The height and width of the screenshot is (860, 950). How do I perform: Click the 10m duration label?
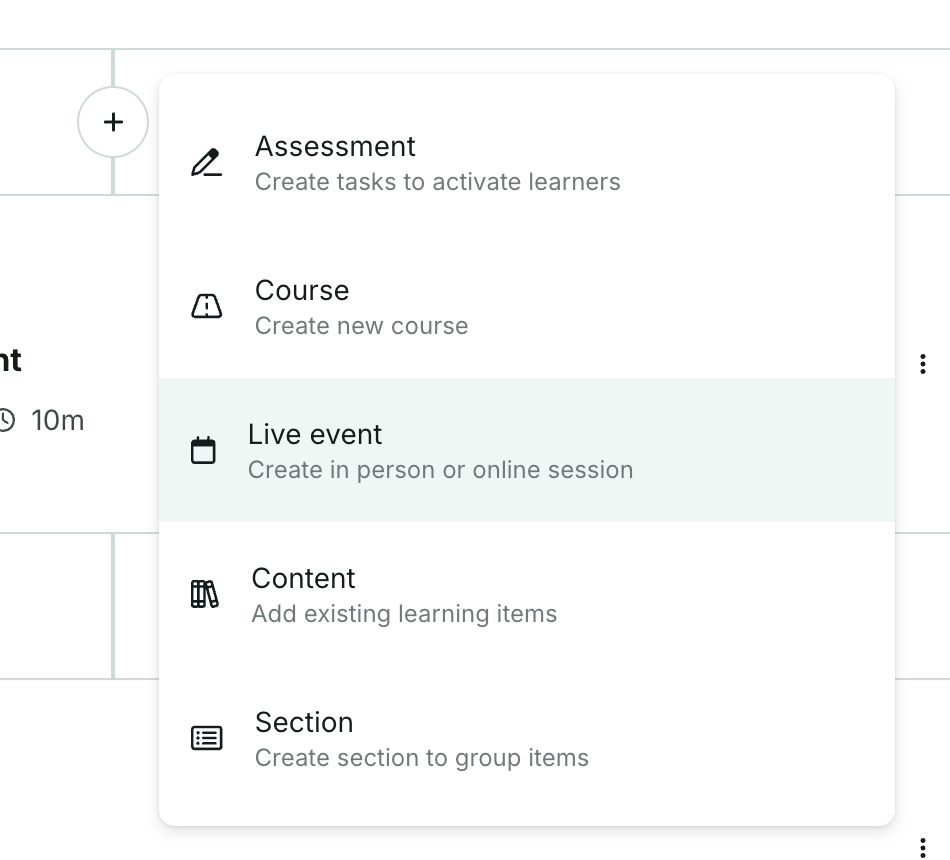pyautogui.click(x=58, y=420)
